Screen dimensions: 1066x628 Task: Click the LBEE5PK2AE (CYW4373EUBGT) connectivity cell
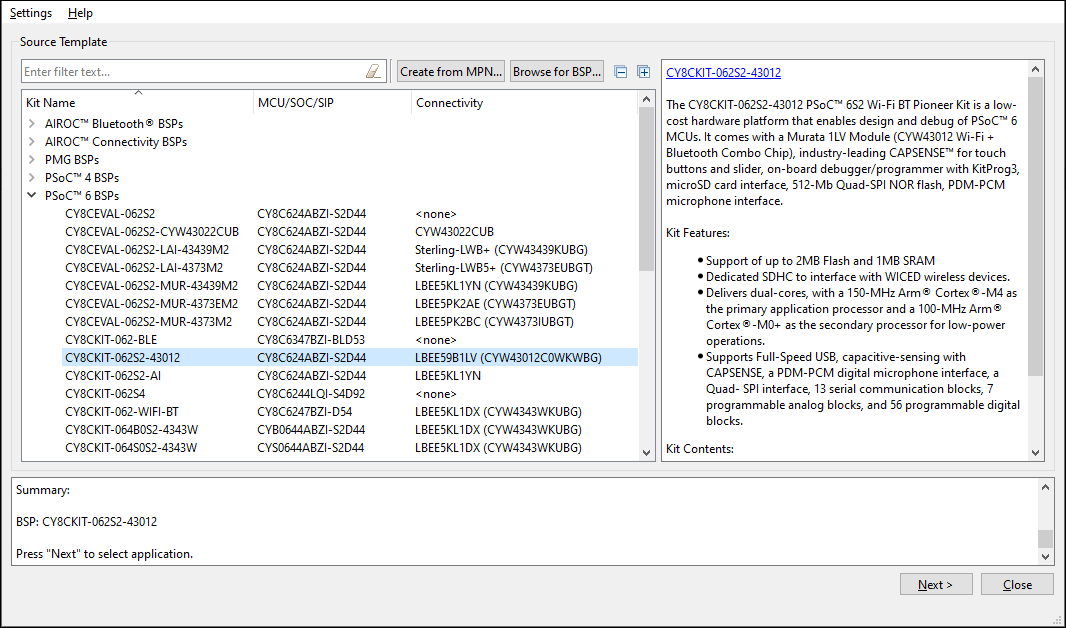(496, 304)
